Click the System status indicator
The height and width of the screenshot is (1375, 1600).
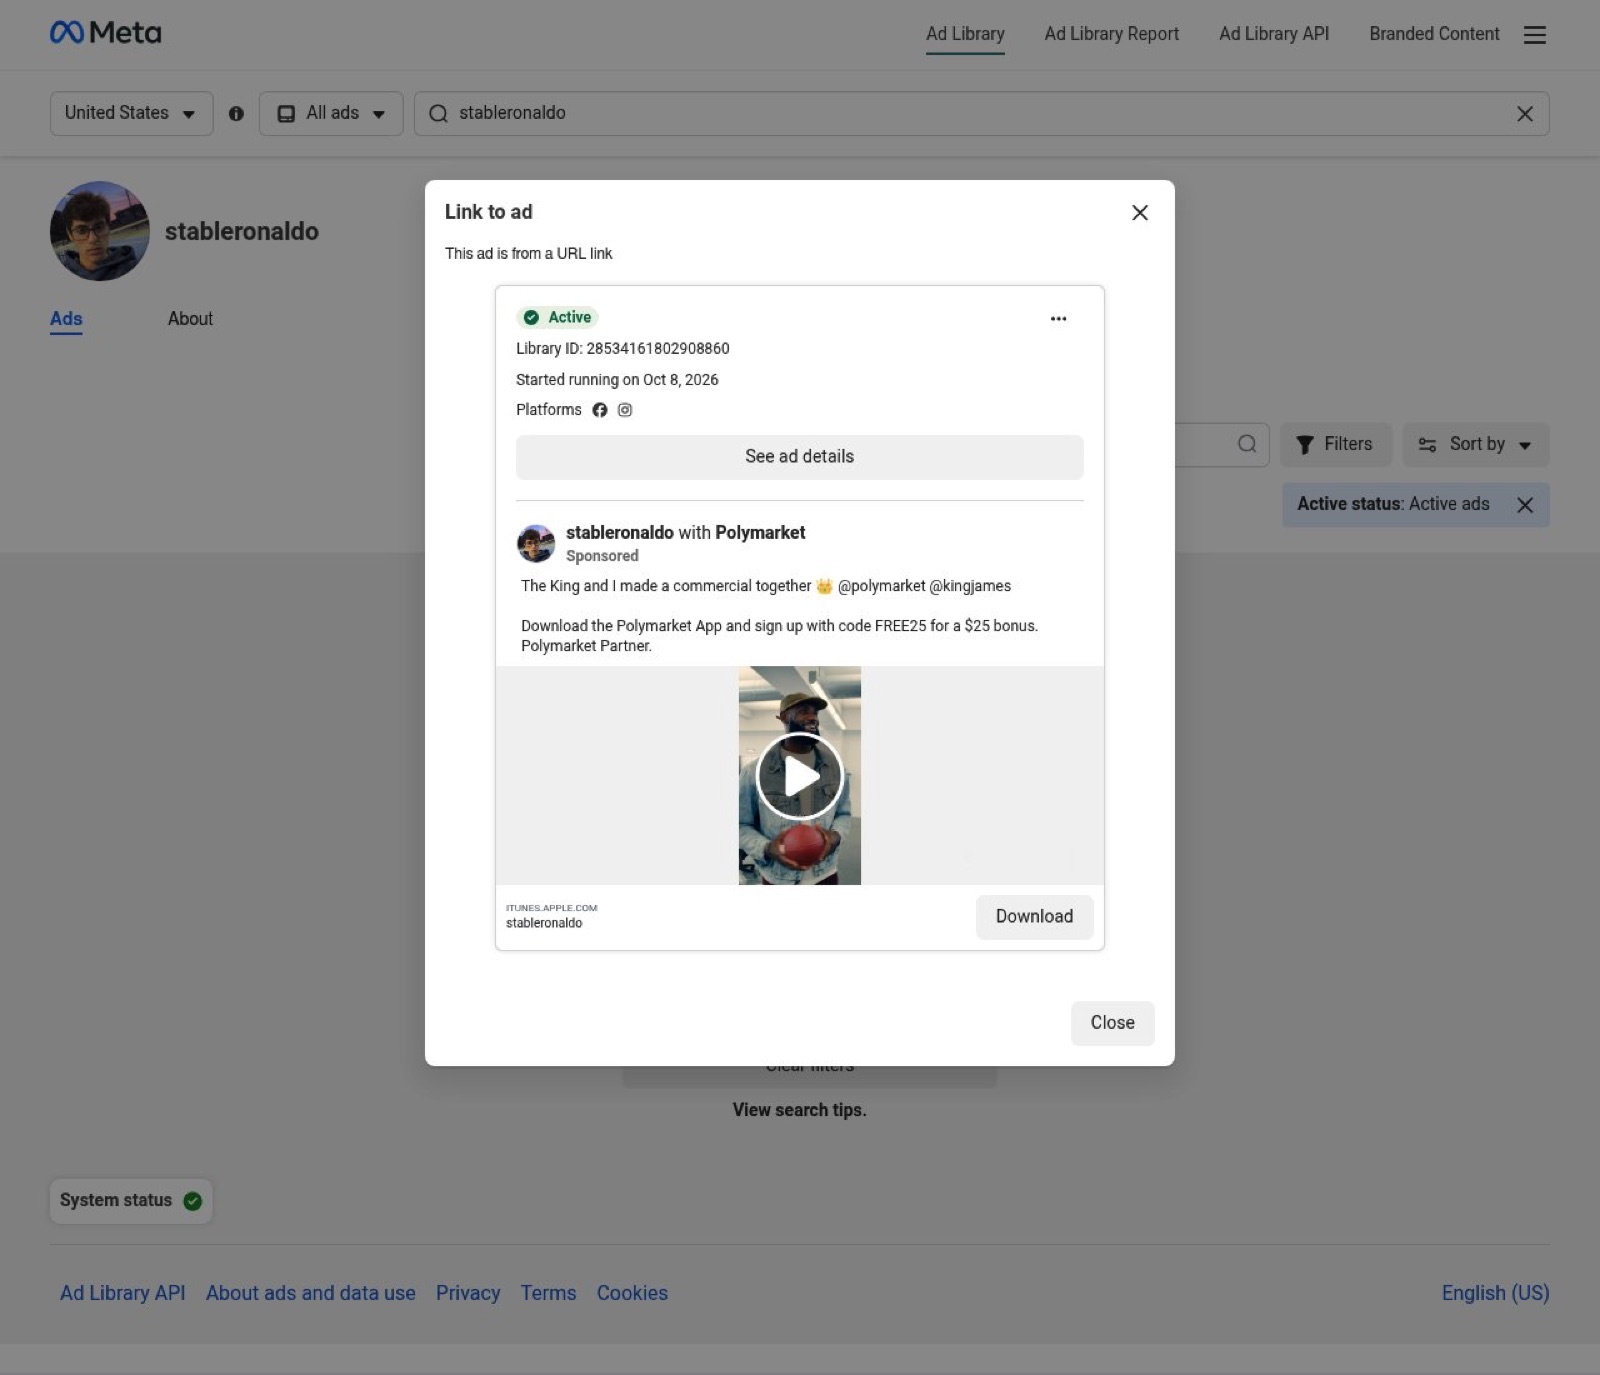tap(131, 1201)
